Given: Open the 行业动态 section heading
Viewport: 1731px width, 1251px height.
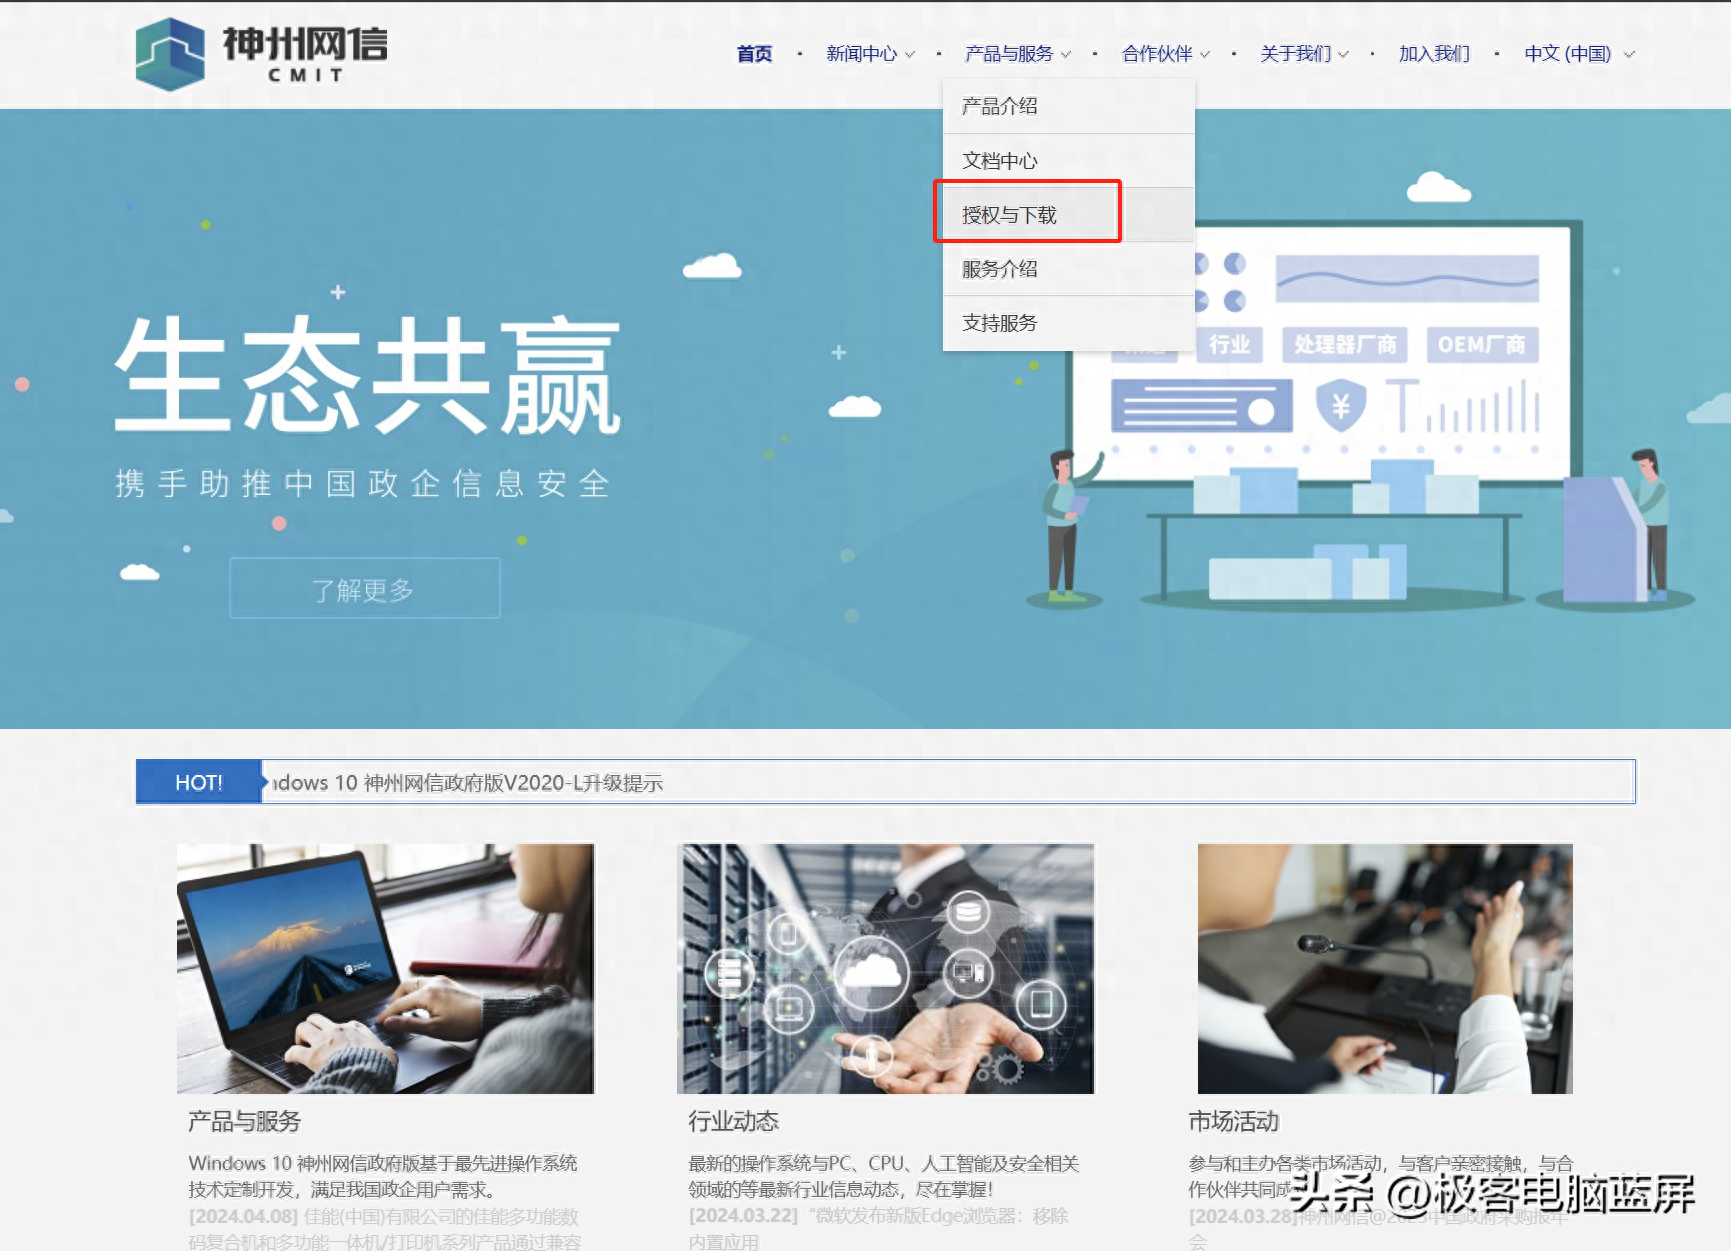Looking at the screenshot, I should 733,1121.
